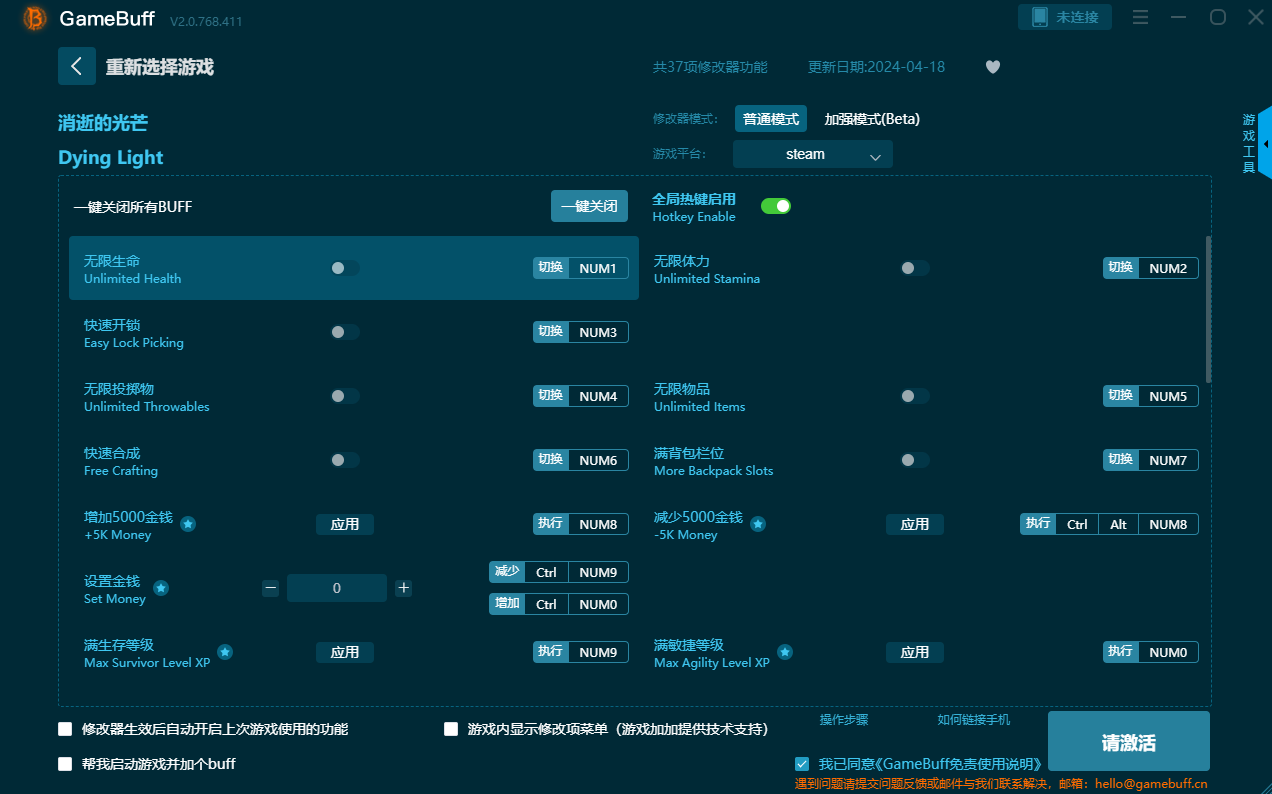Click NUM8 hotkey for +5K Money
The image size is (1272, 794).
click(x=598, y=524)
